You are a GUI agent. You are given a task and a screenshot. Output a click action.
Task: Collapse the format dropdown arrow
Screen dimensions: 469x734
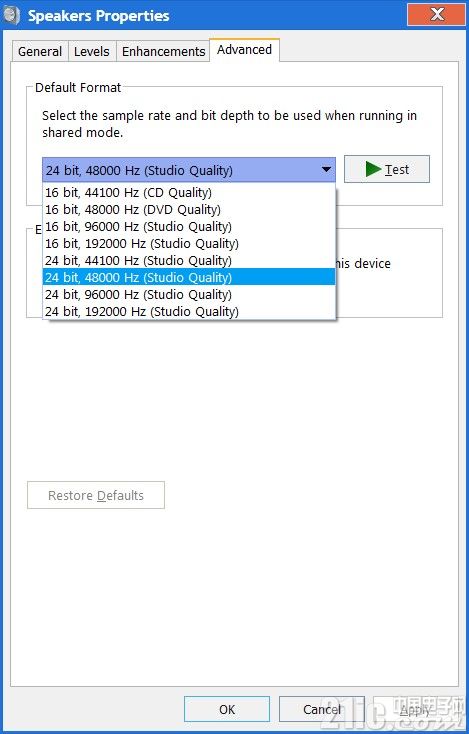327,170
